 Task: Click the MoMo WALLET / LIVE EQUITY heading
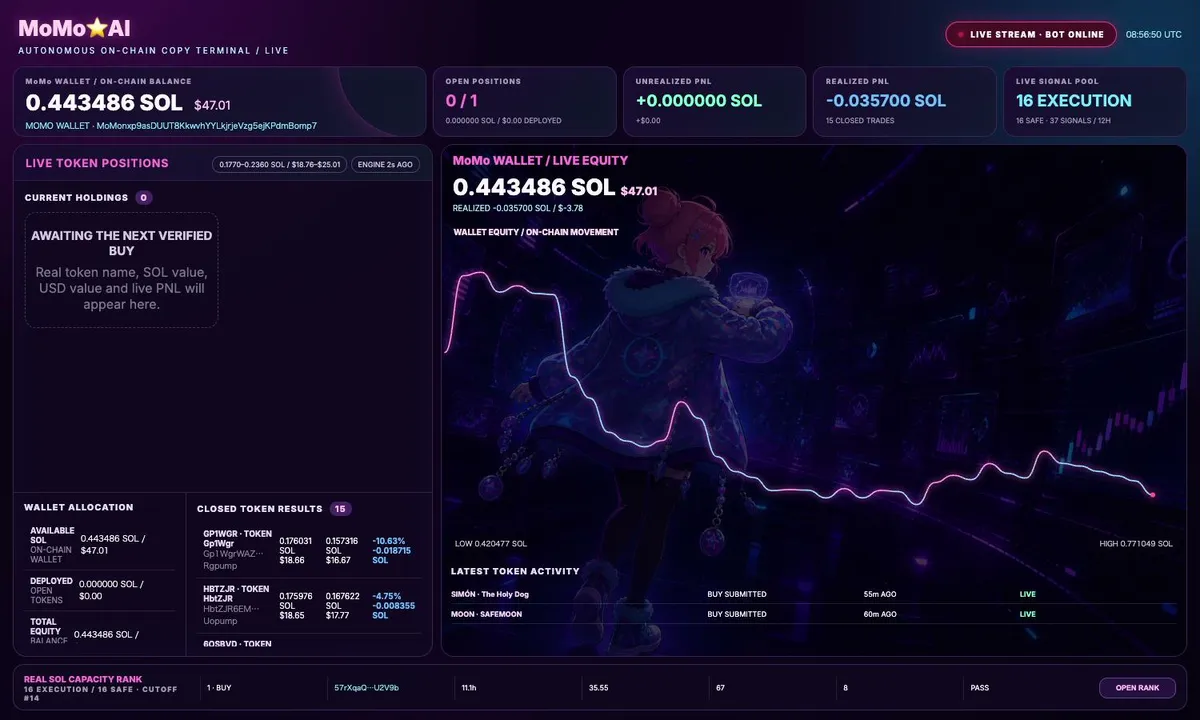pyautogui.click(x=540, y=160)
